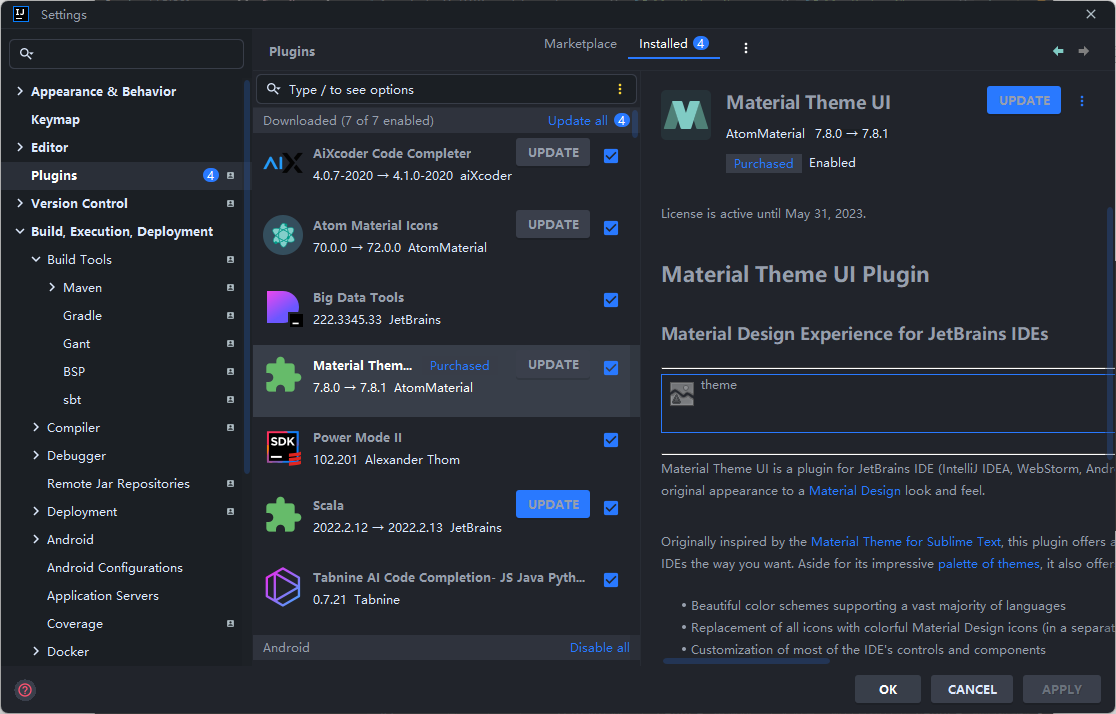Click the project-level icon beside Deployment
The image size is (1116, 714).
pos(230,512)
